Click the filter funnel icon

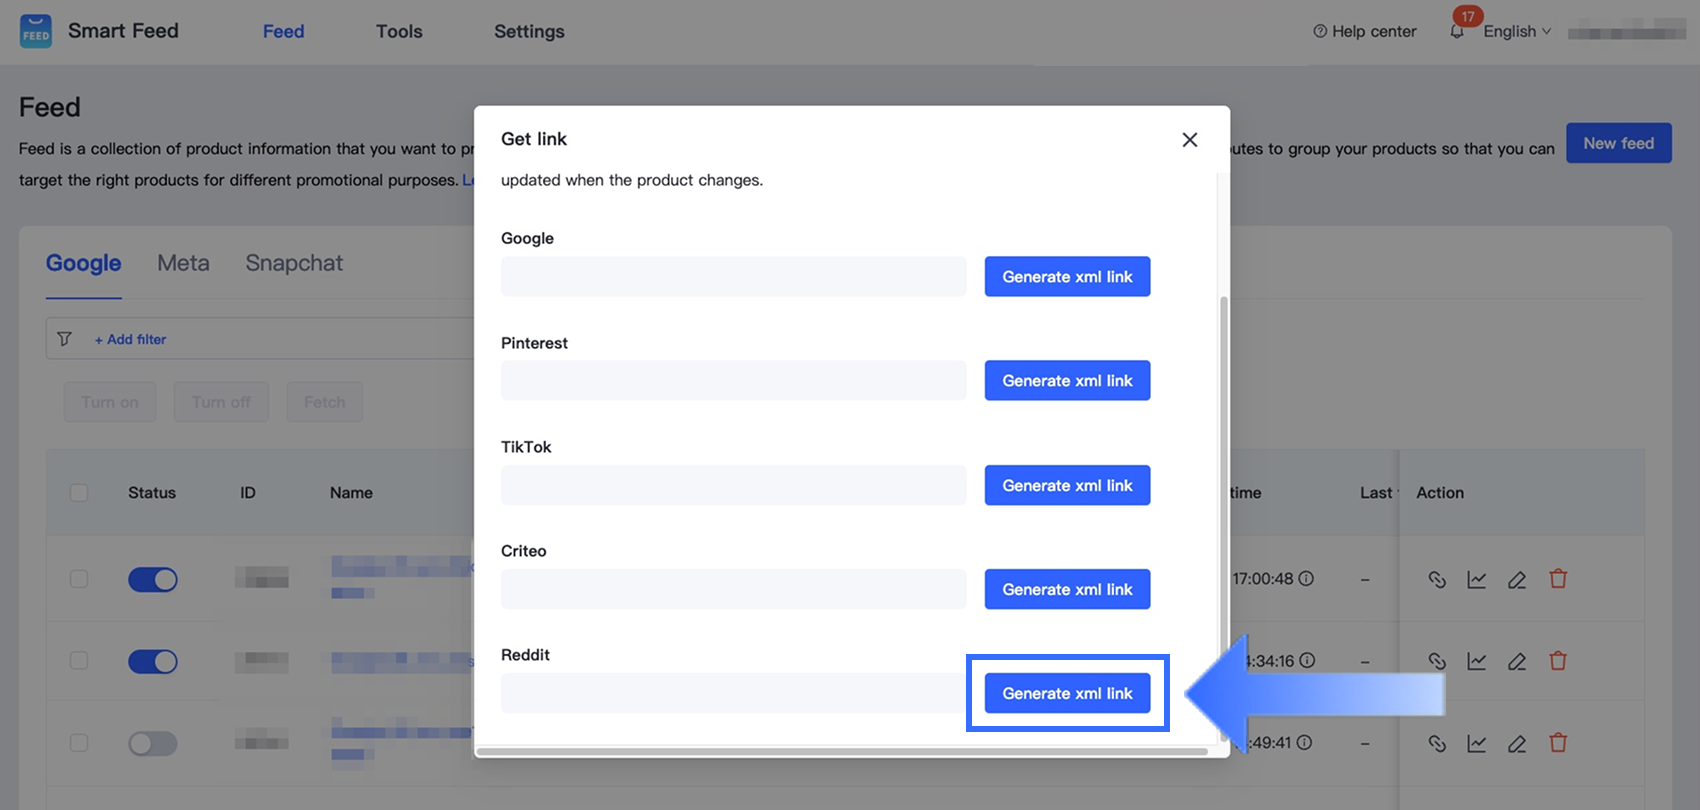pos(64,339)
